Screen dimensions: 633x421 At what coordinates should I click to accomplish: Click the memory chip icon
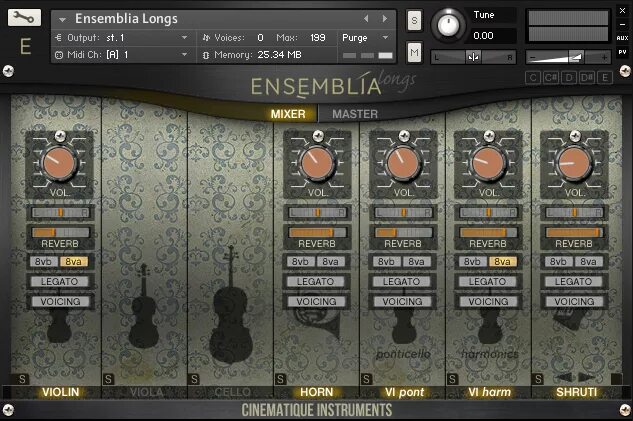pos(206,55)
